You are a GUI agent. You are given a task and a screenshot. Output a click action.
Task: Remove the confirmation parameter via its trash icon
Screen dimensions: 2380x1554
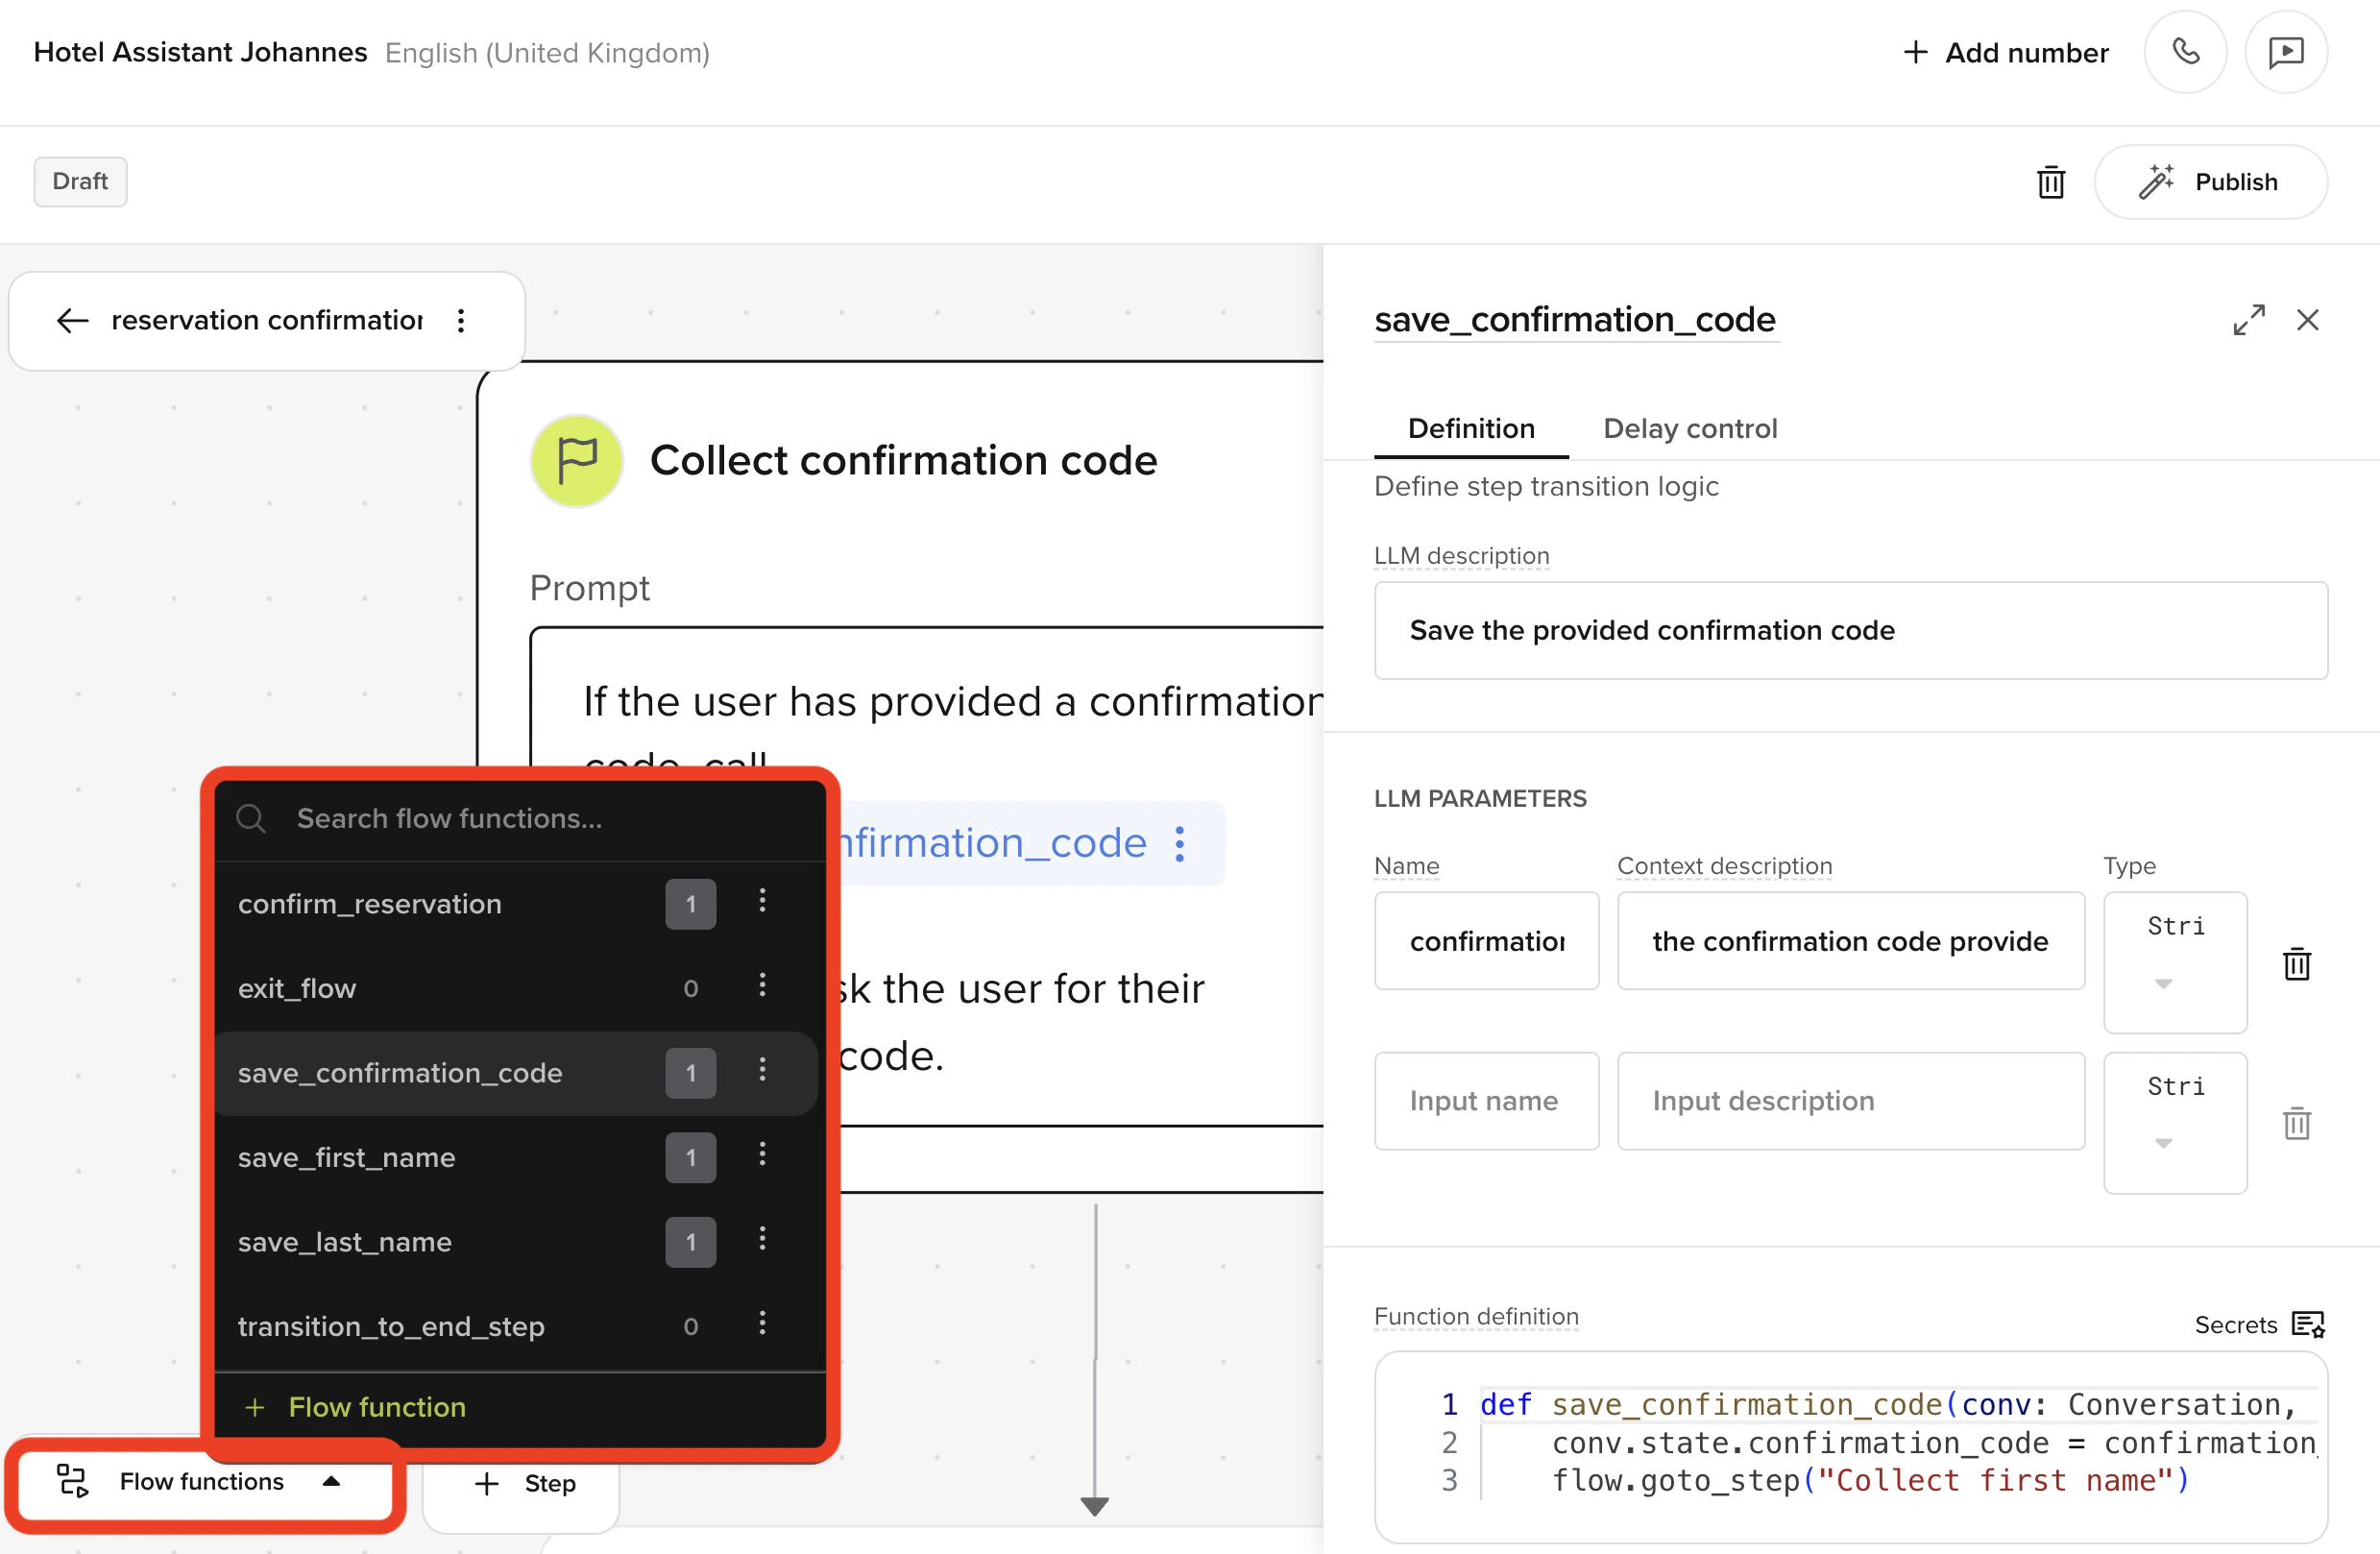[x=2297, y=963]
